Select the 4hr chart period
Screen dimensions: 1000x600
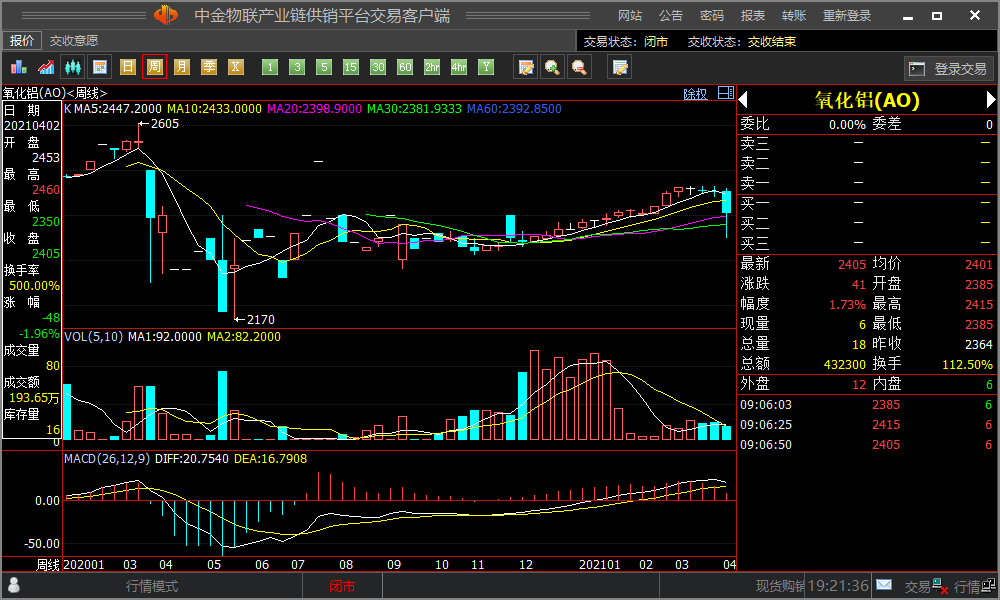(459, 67)
